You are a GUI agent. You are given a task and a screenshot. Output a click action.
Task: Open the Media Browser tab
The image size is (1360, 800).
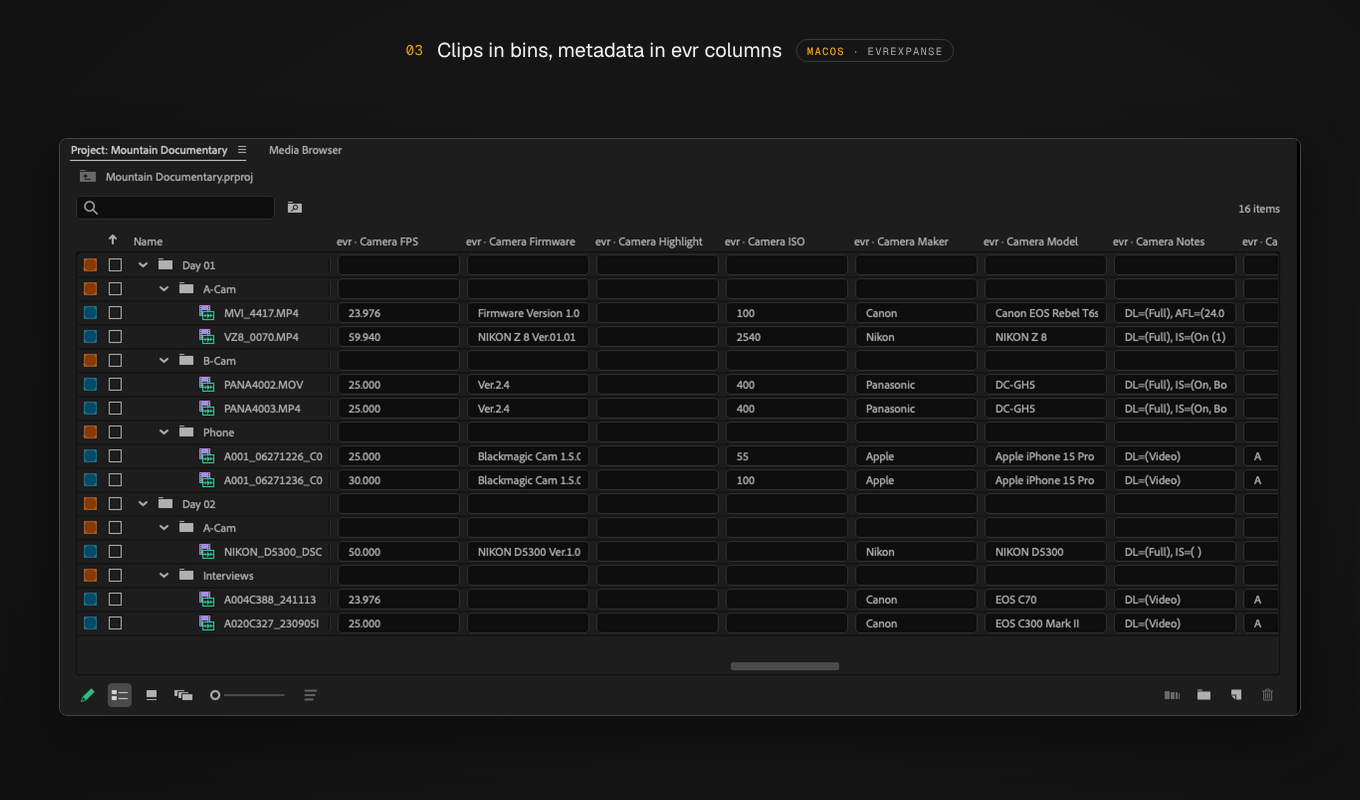coord(305,150)
